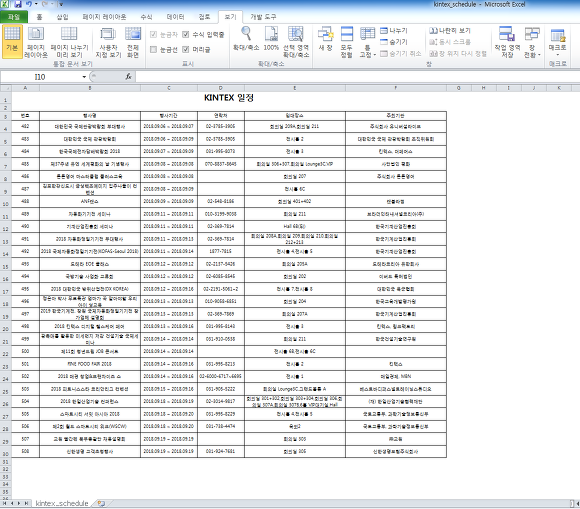Open 사용자 지정 보기 custom views
580x509 pixels.
click(108, 41)
